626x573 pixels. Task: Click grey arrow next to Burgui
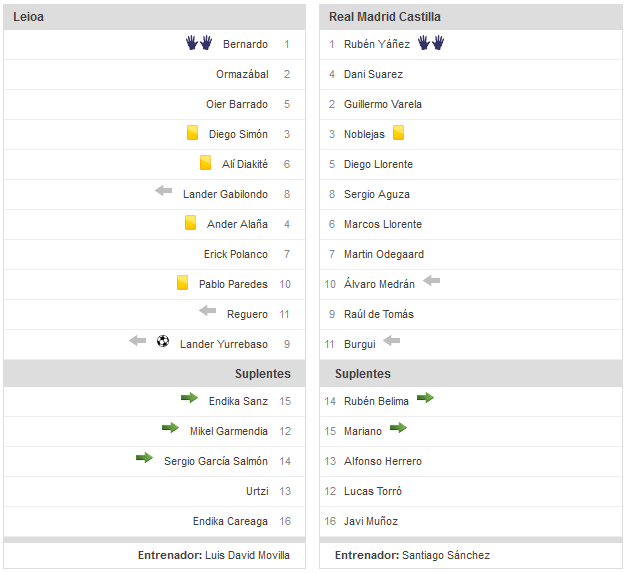tap(392, 341)
